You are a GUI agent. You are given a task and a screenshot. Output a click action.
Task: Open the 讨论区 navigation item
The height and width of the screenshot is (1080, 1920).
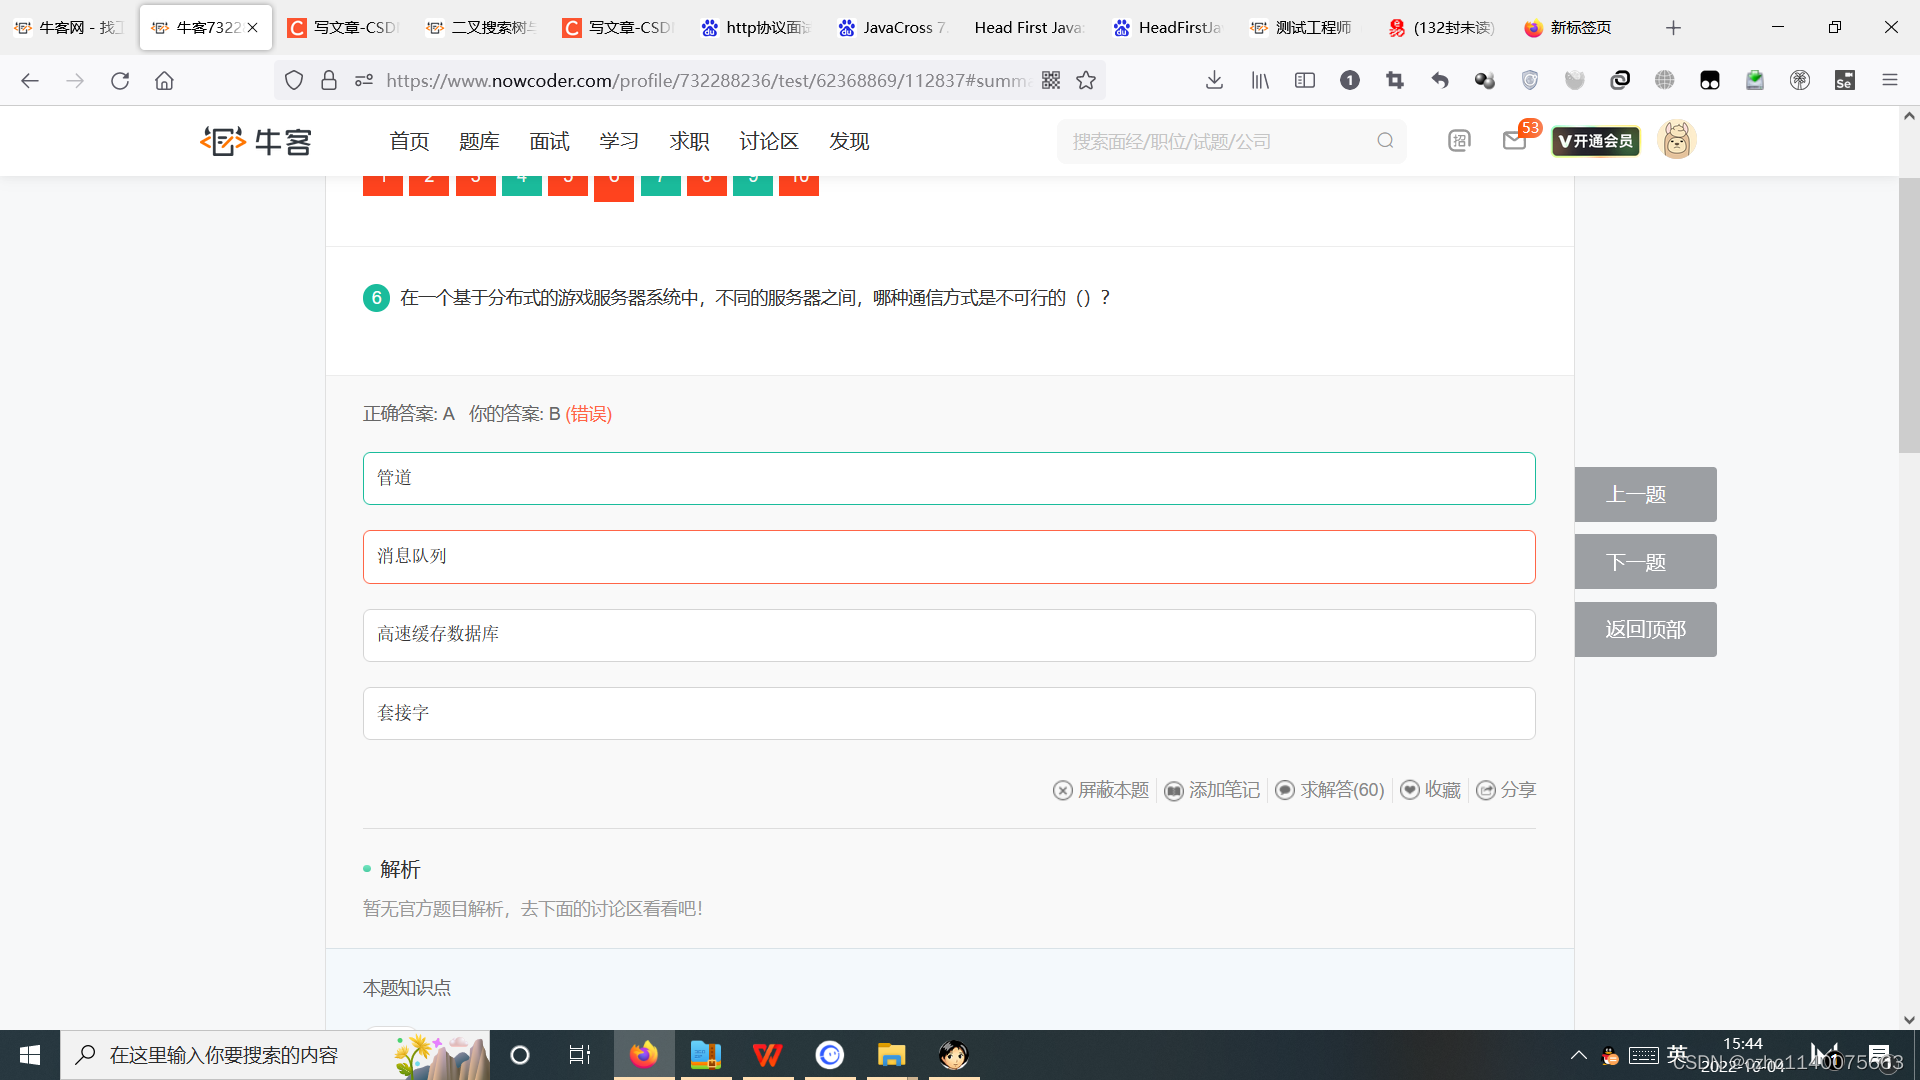coord(769,141)
